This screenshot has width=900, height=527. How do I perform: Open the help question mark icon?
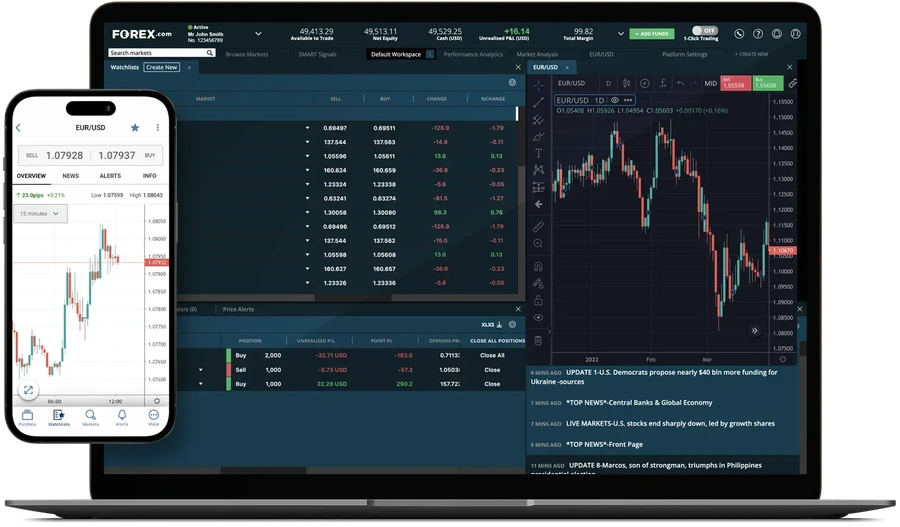[758, 34]
